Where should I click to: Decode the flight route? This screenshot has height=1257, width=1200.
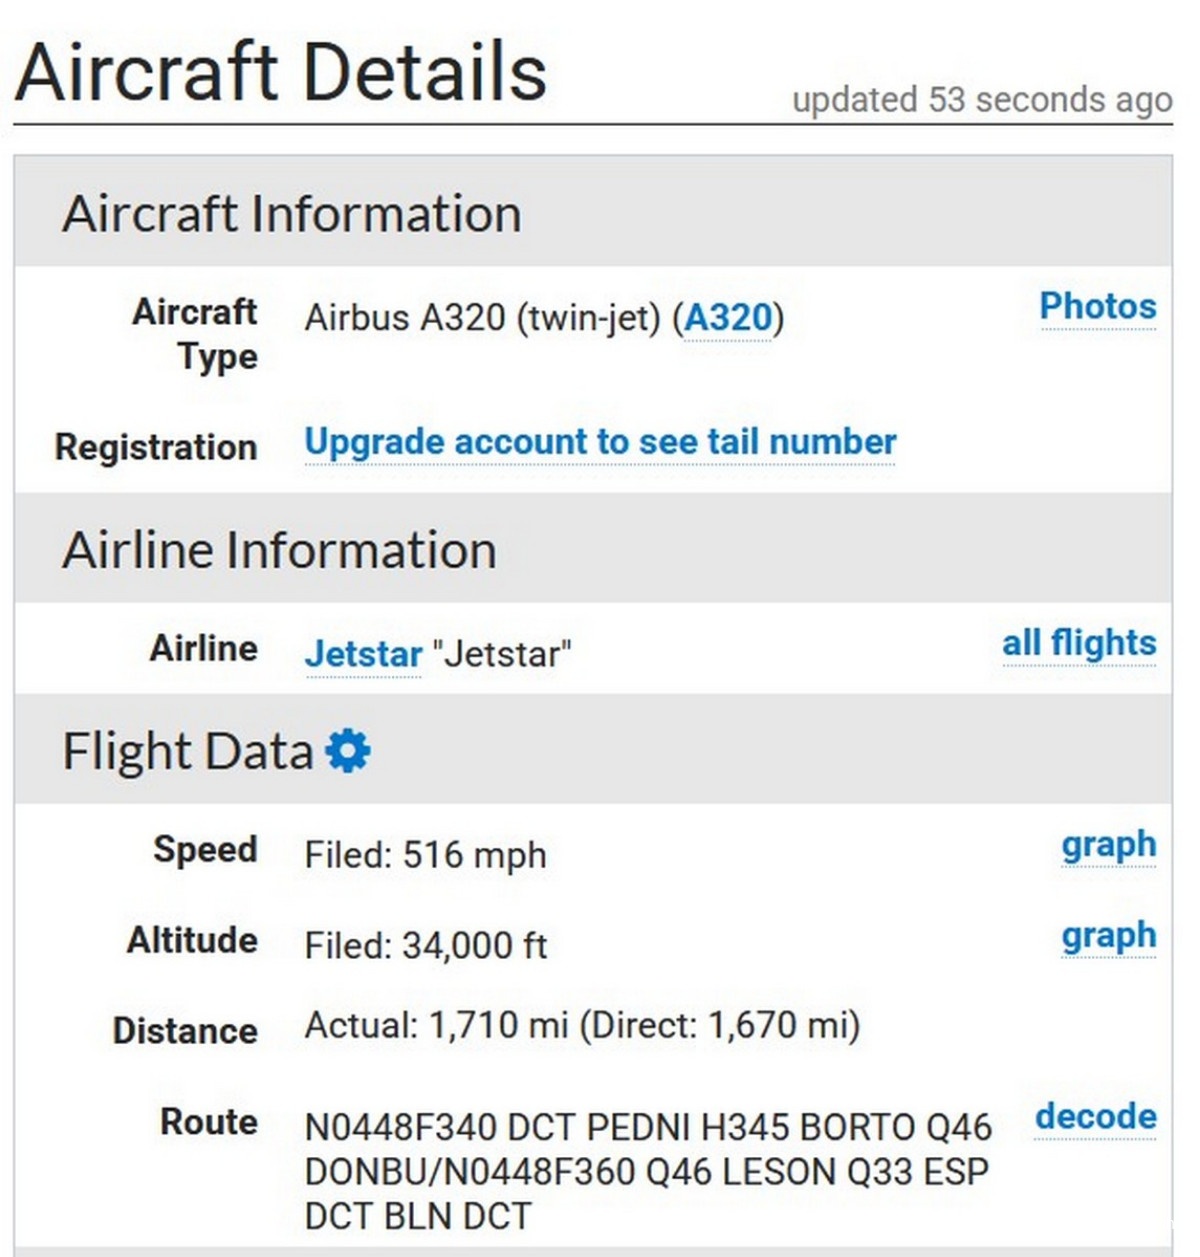(x=1095, y=1116)
